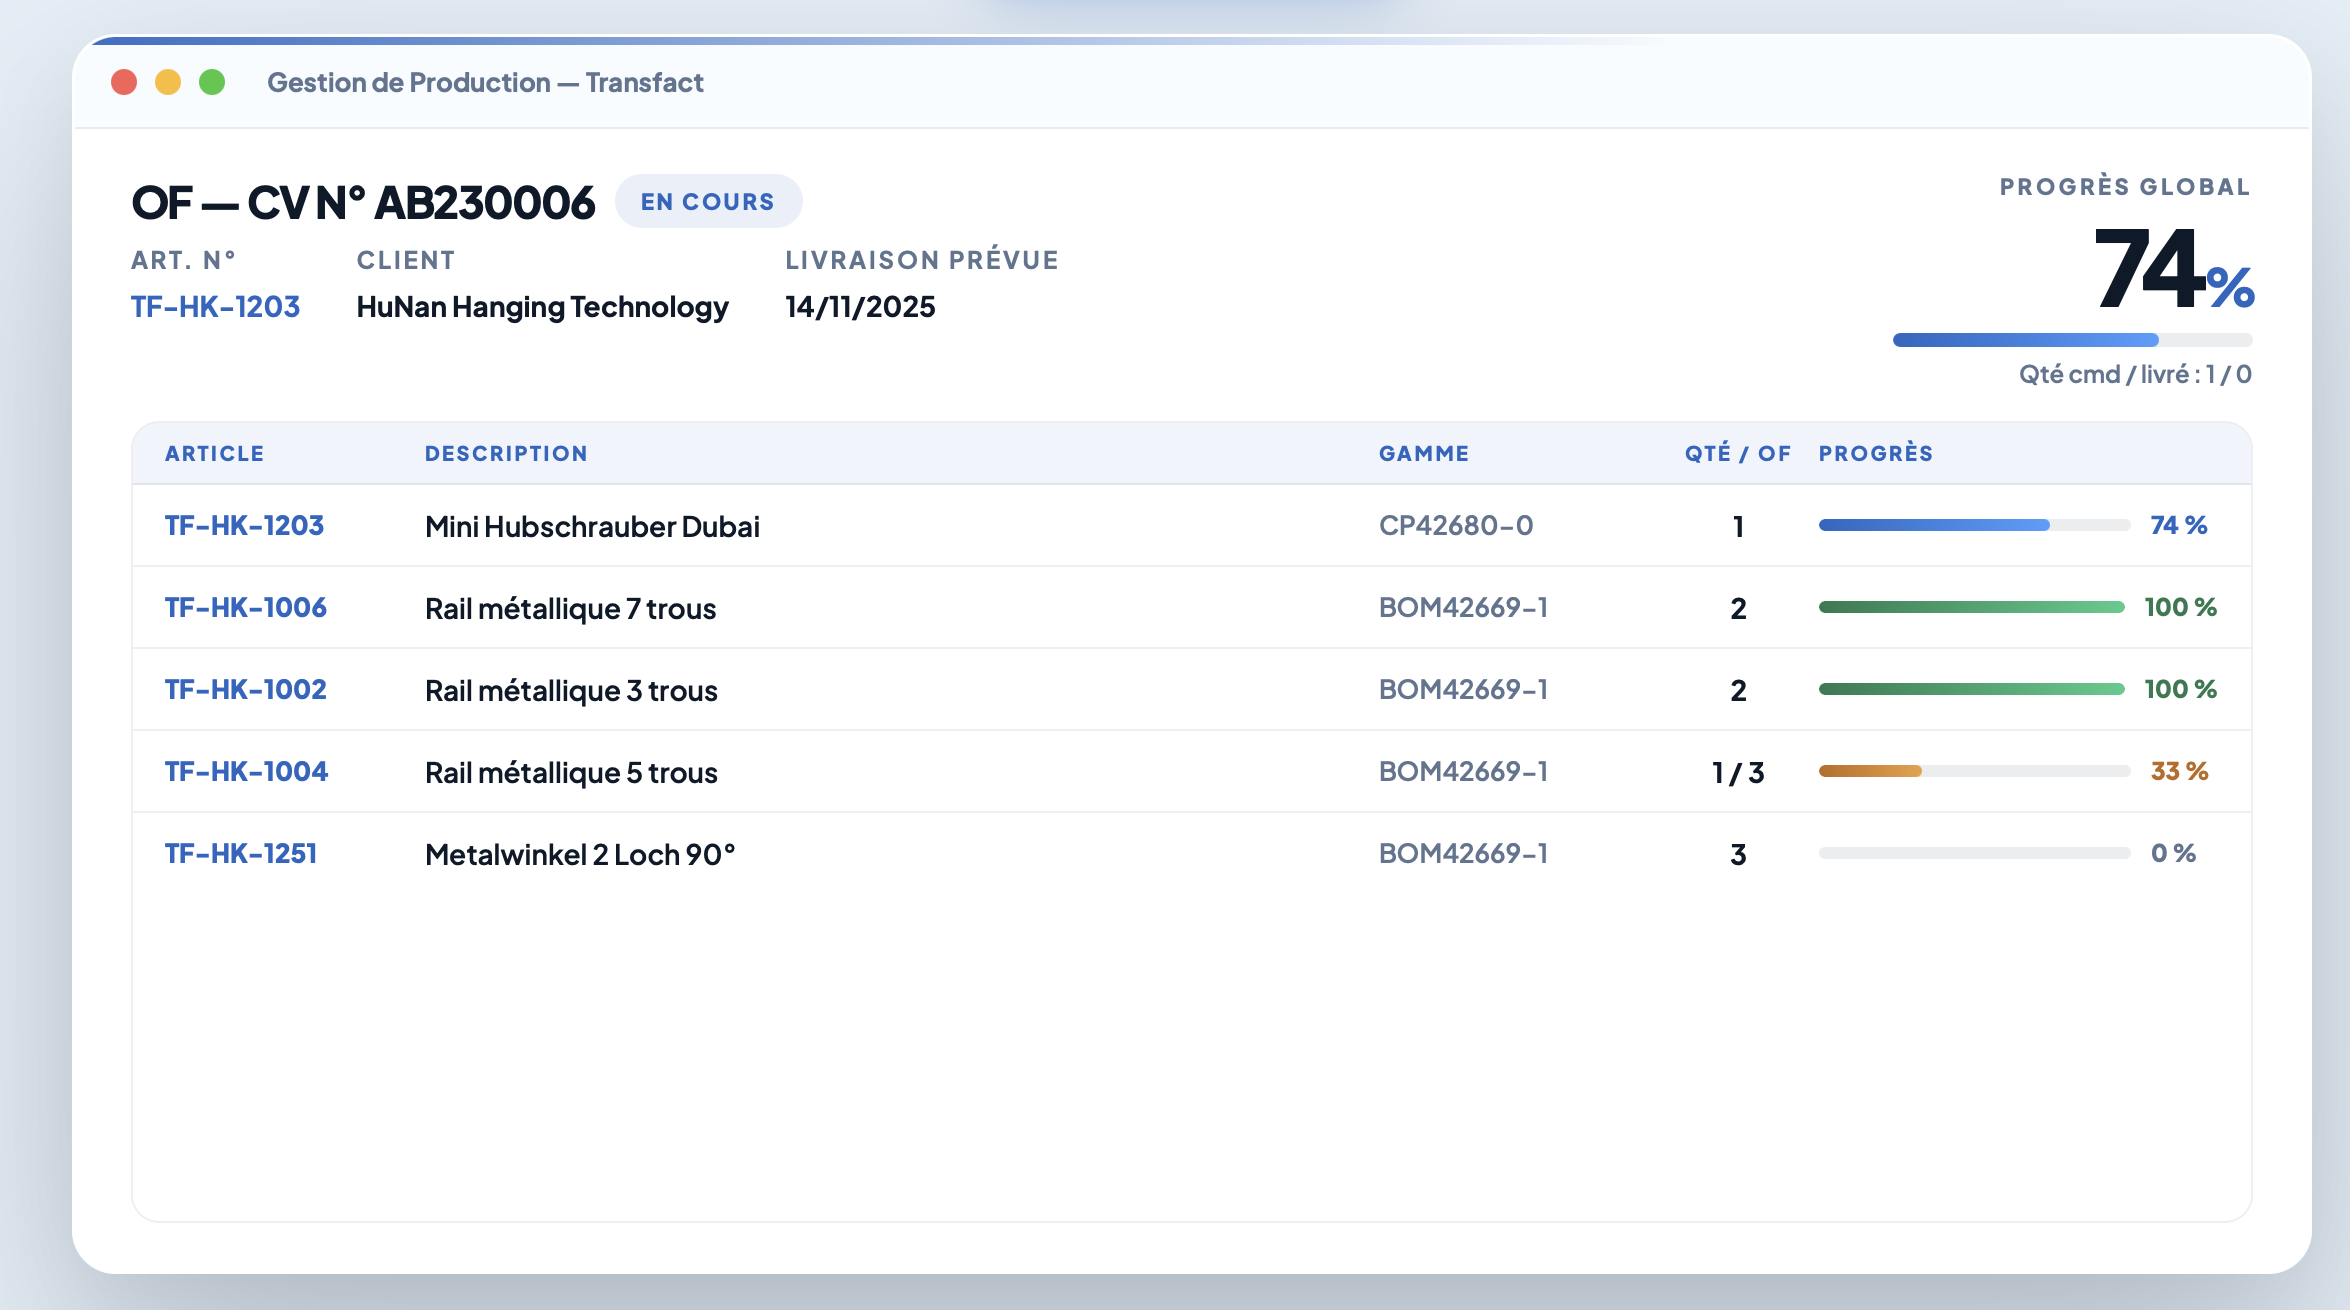Image resolution: width=2350 pixels, height=1310 pixels.
Task: Click the '100 %' value for TF-HK-1002
Action: [2181, 689]
